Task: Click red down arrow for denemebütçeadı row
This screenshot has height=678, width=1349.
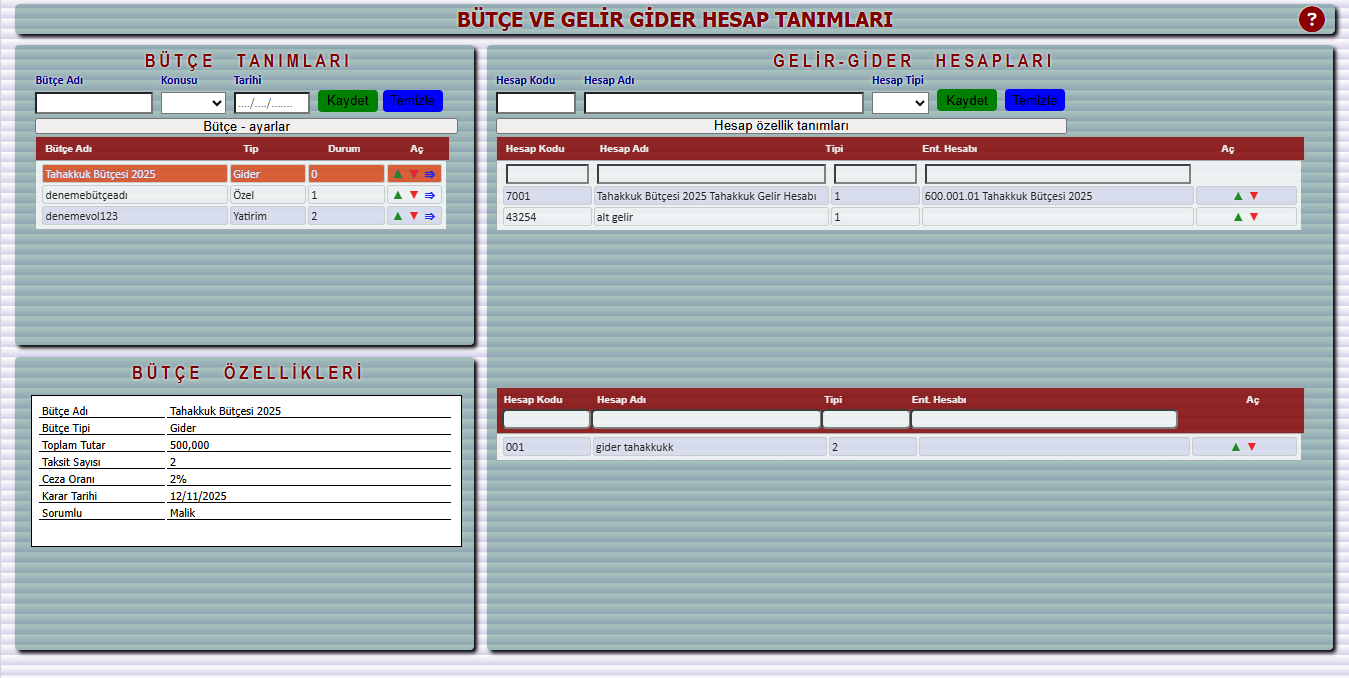Action: [413, 195]
